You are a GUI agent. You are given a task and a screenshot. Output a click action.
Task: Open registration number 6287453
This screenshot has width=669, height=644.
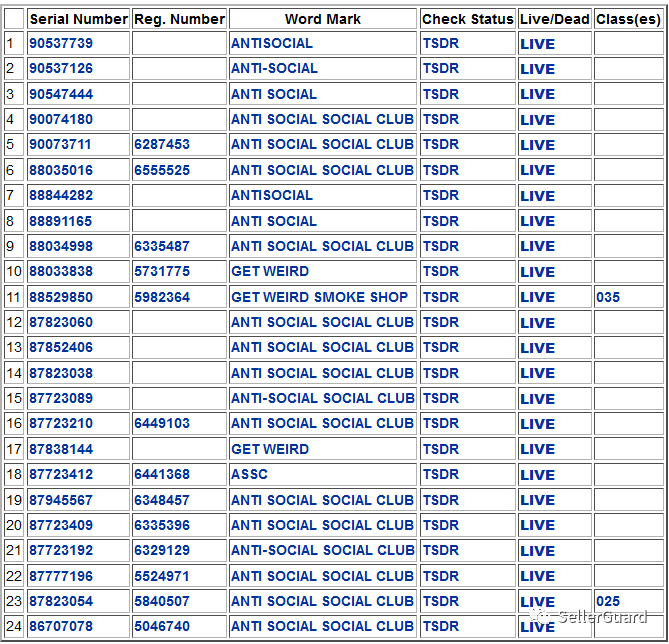(162, 145)
